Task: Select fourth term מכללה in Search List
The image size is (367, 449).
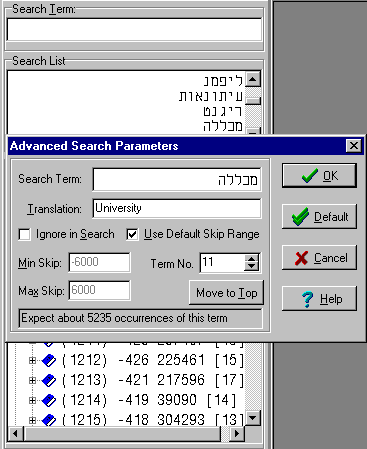Action: 223,126
